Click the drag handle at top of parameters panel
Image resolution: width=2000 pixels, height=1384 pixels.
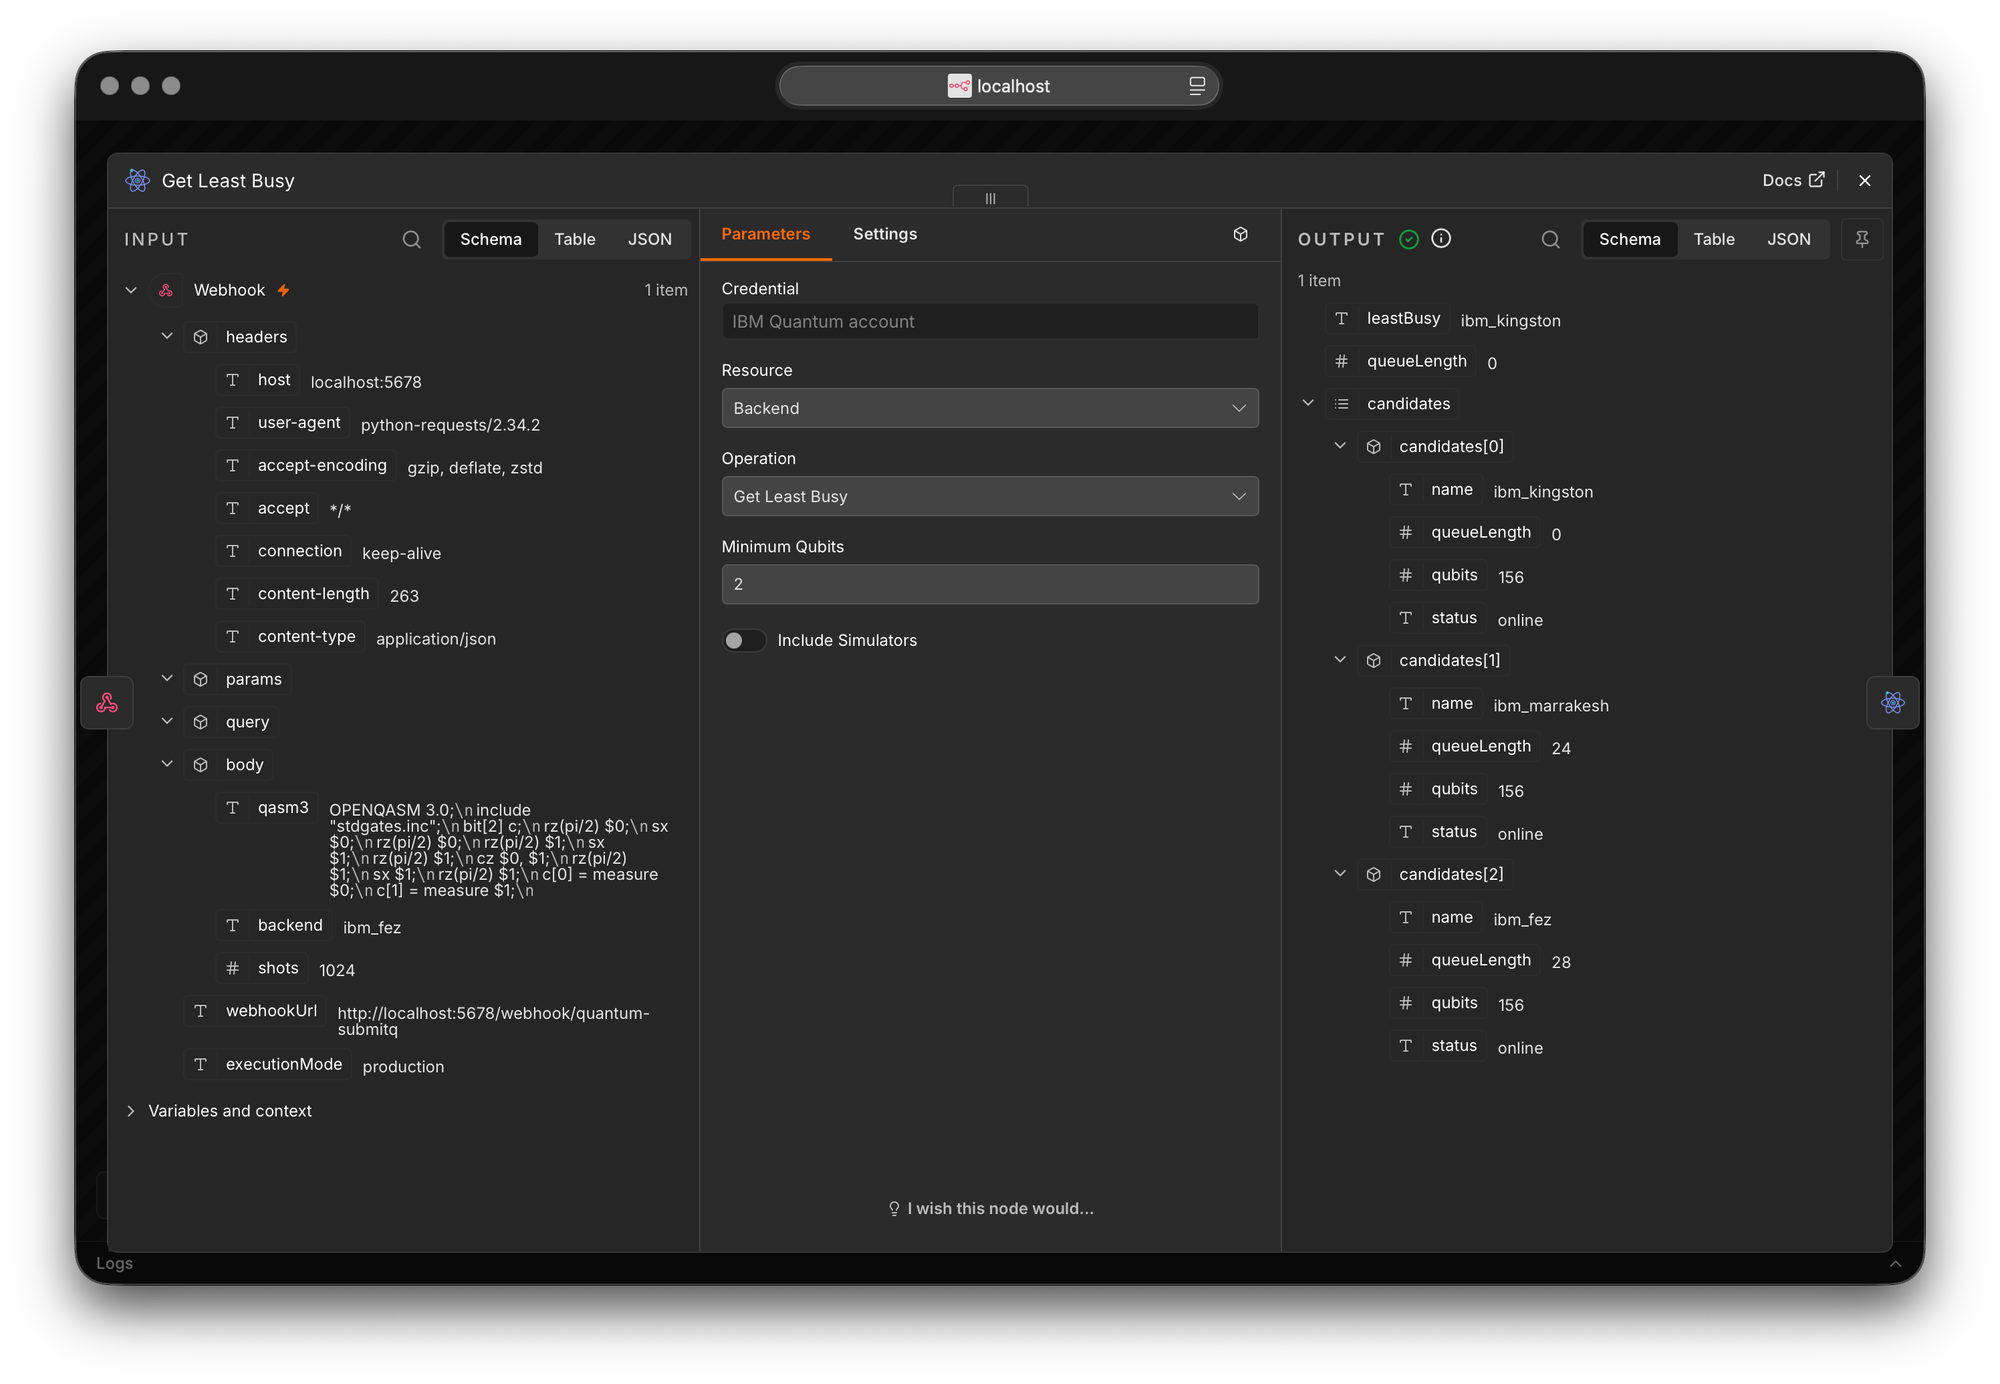[990, 197]
